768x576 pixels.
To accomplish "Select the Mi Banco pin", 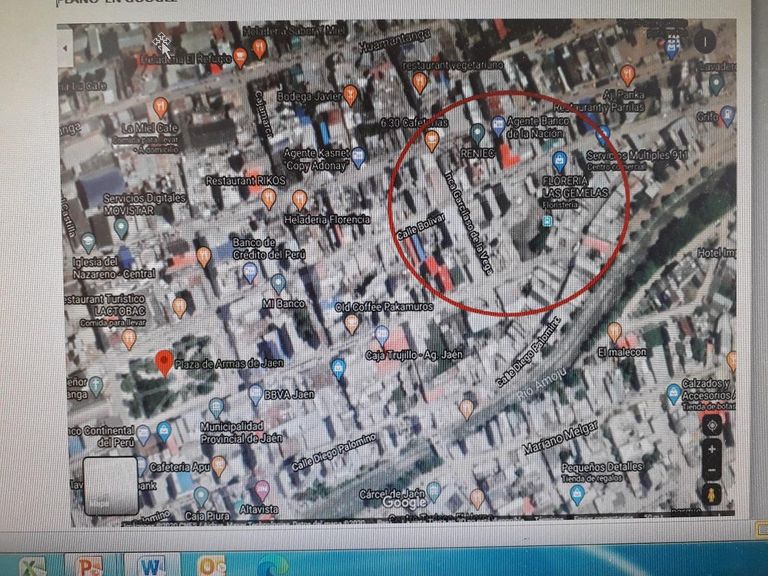I will 278,284.
